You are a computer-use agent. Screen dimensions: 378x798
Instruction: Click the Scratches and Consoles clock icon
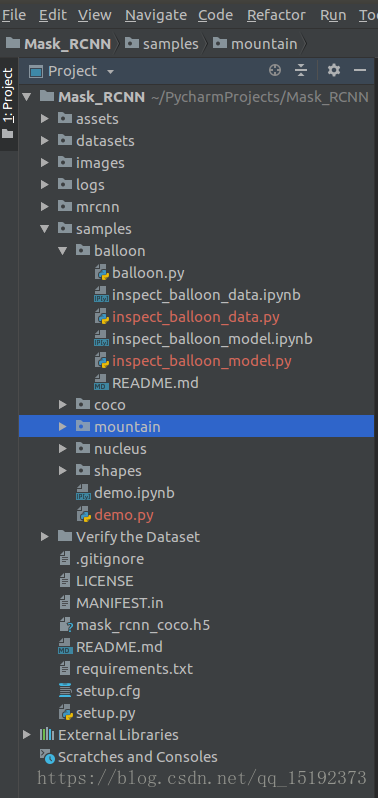[47, 757]
